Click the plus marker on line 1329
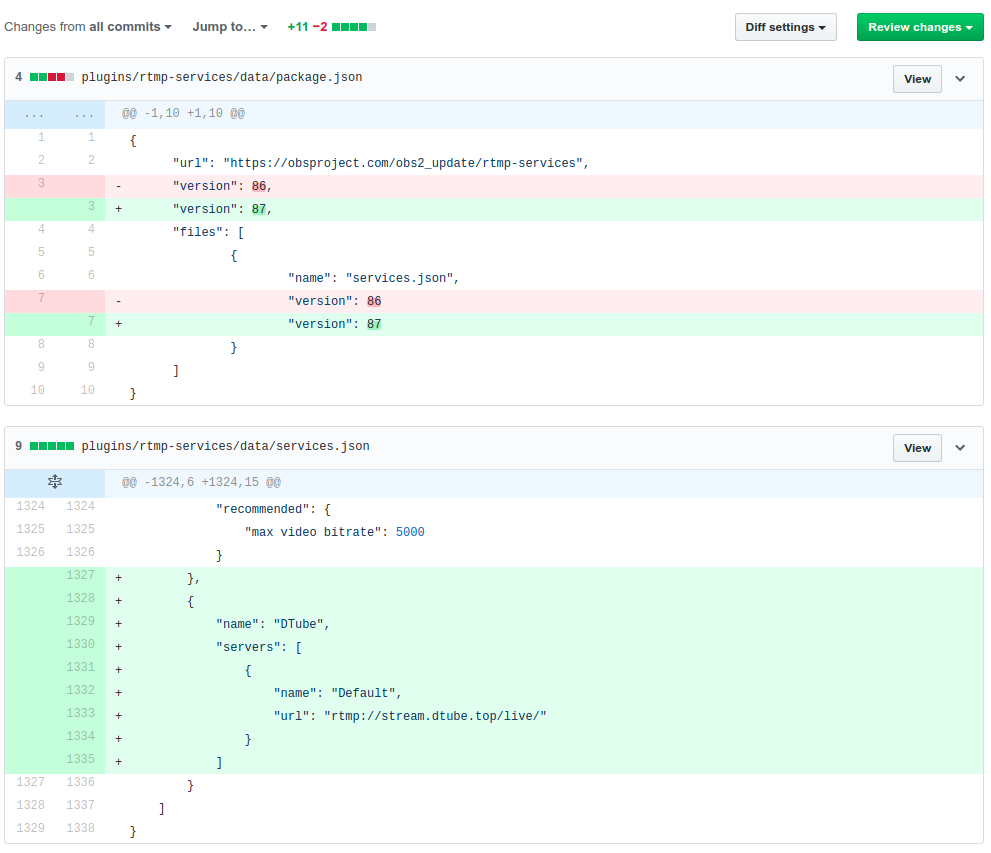991x853 pixels. click(x=118, y=624)
